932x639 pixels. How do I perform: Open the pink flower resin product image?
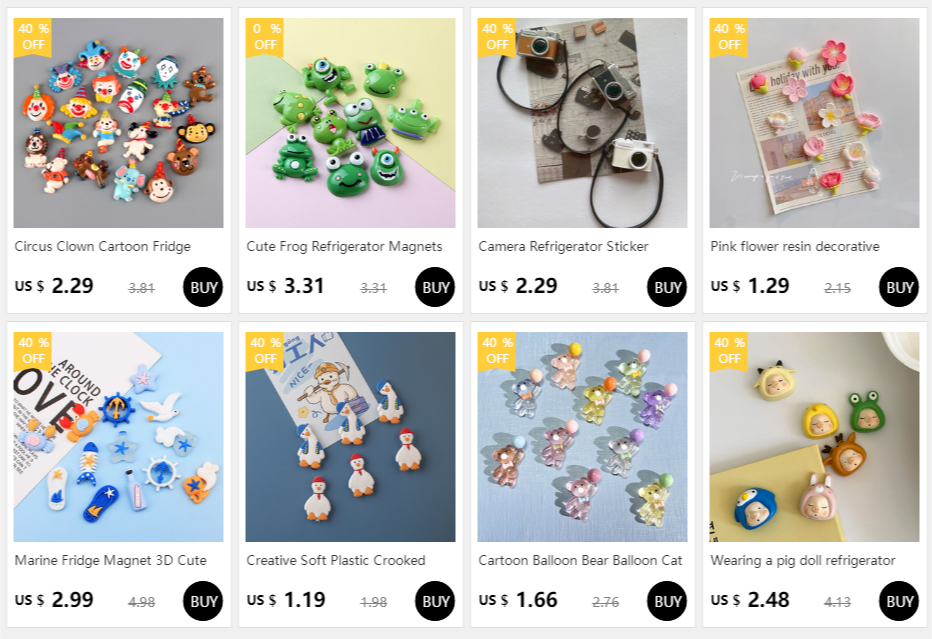pos(814,122)
